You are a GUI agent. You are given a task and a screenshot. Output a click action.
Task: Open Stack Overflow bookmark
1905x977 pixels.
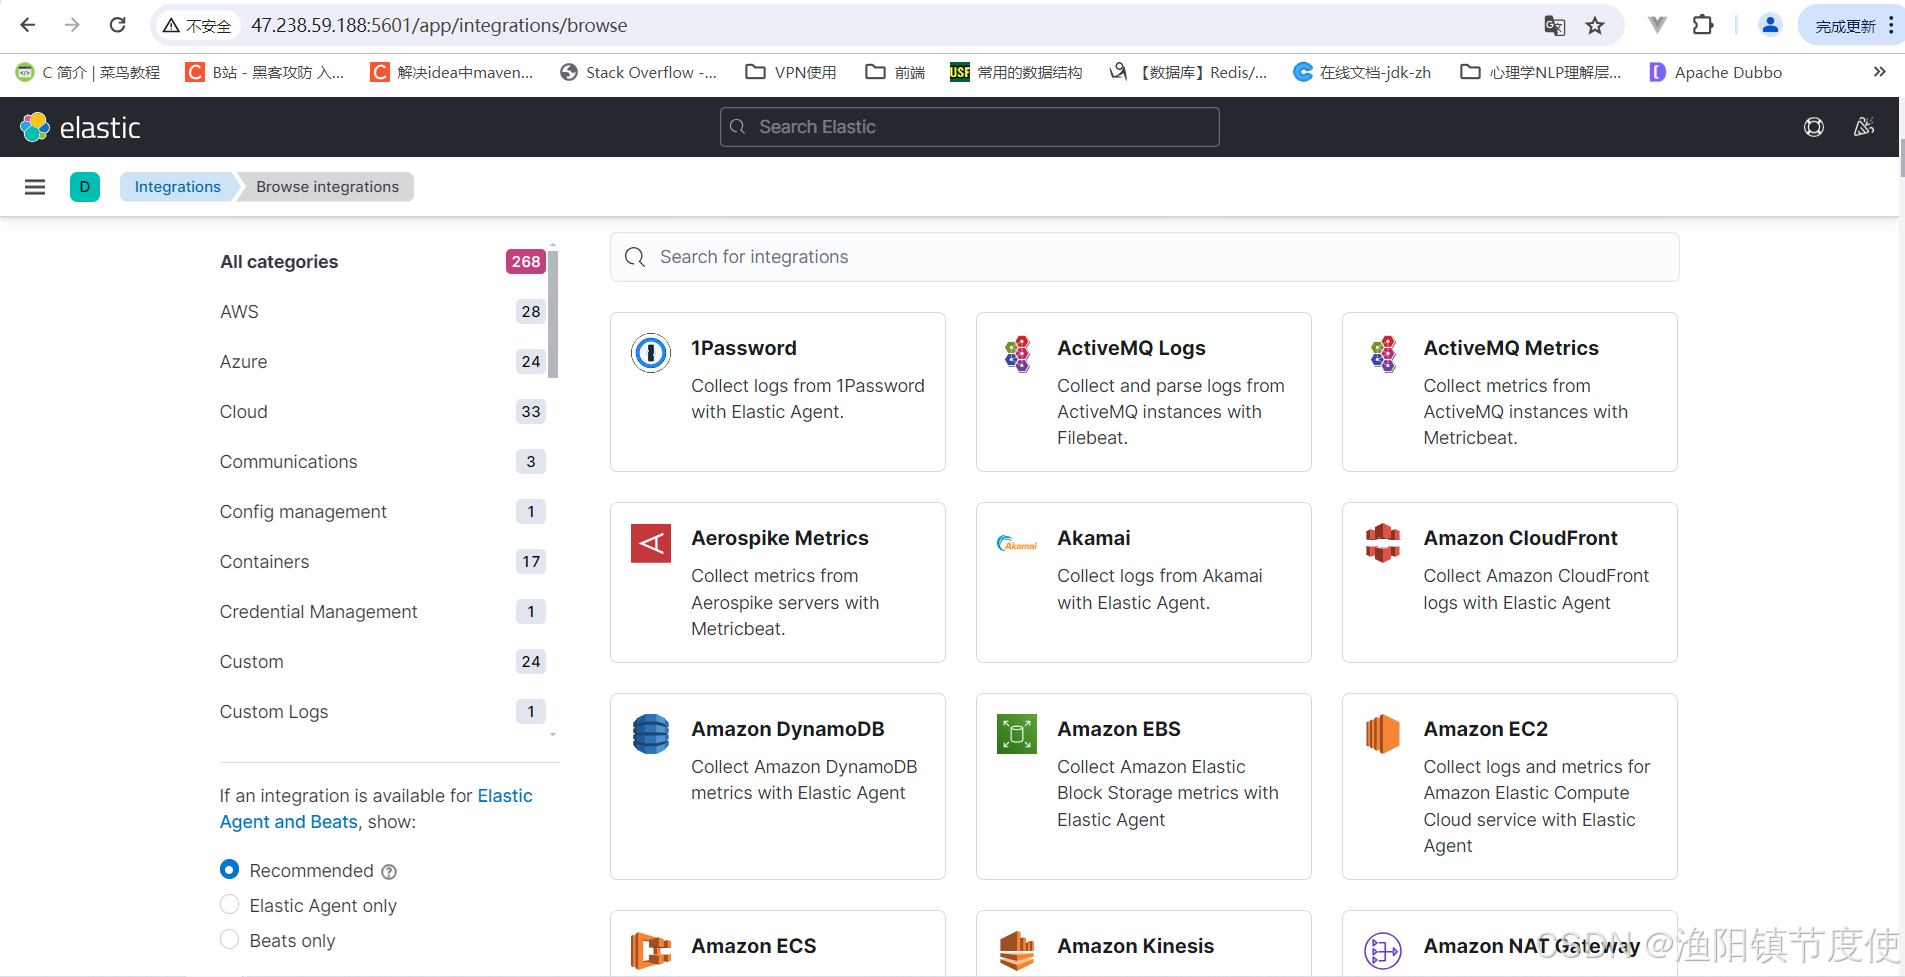point(639,72)
